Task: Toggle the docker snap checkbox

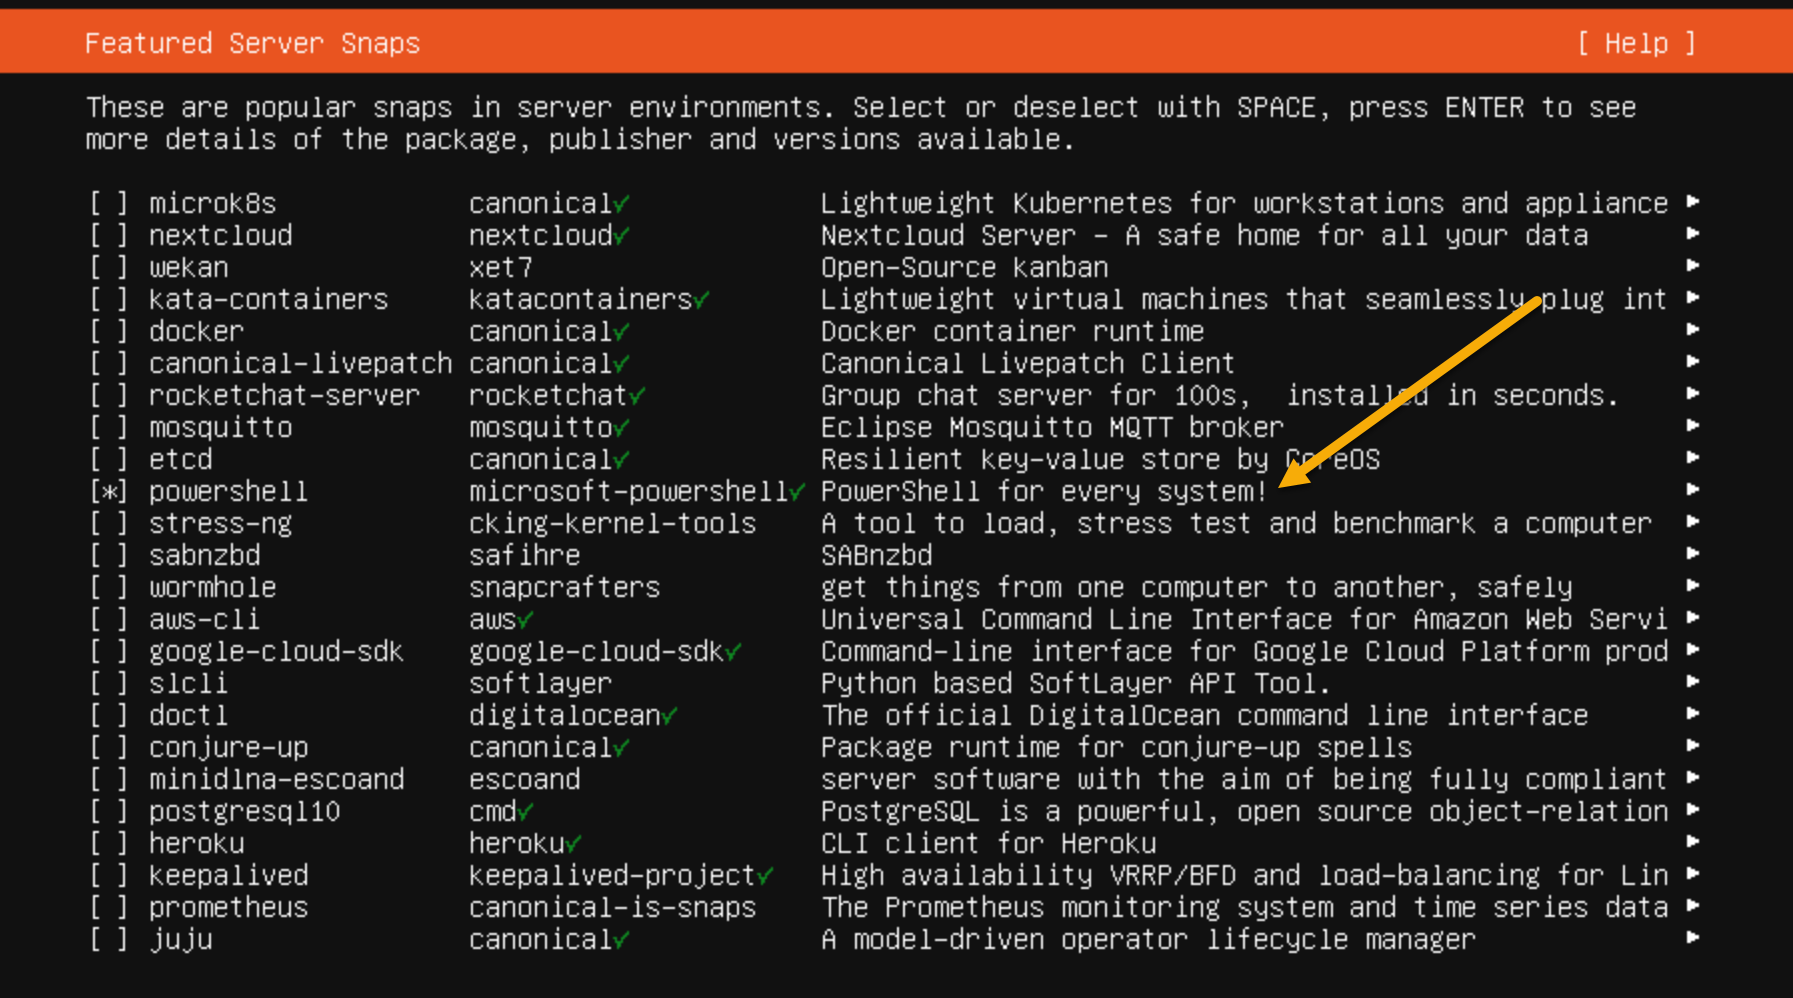Action: click(x=109, y=332)
